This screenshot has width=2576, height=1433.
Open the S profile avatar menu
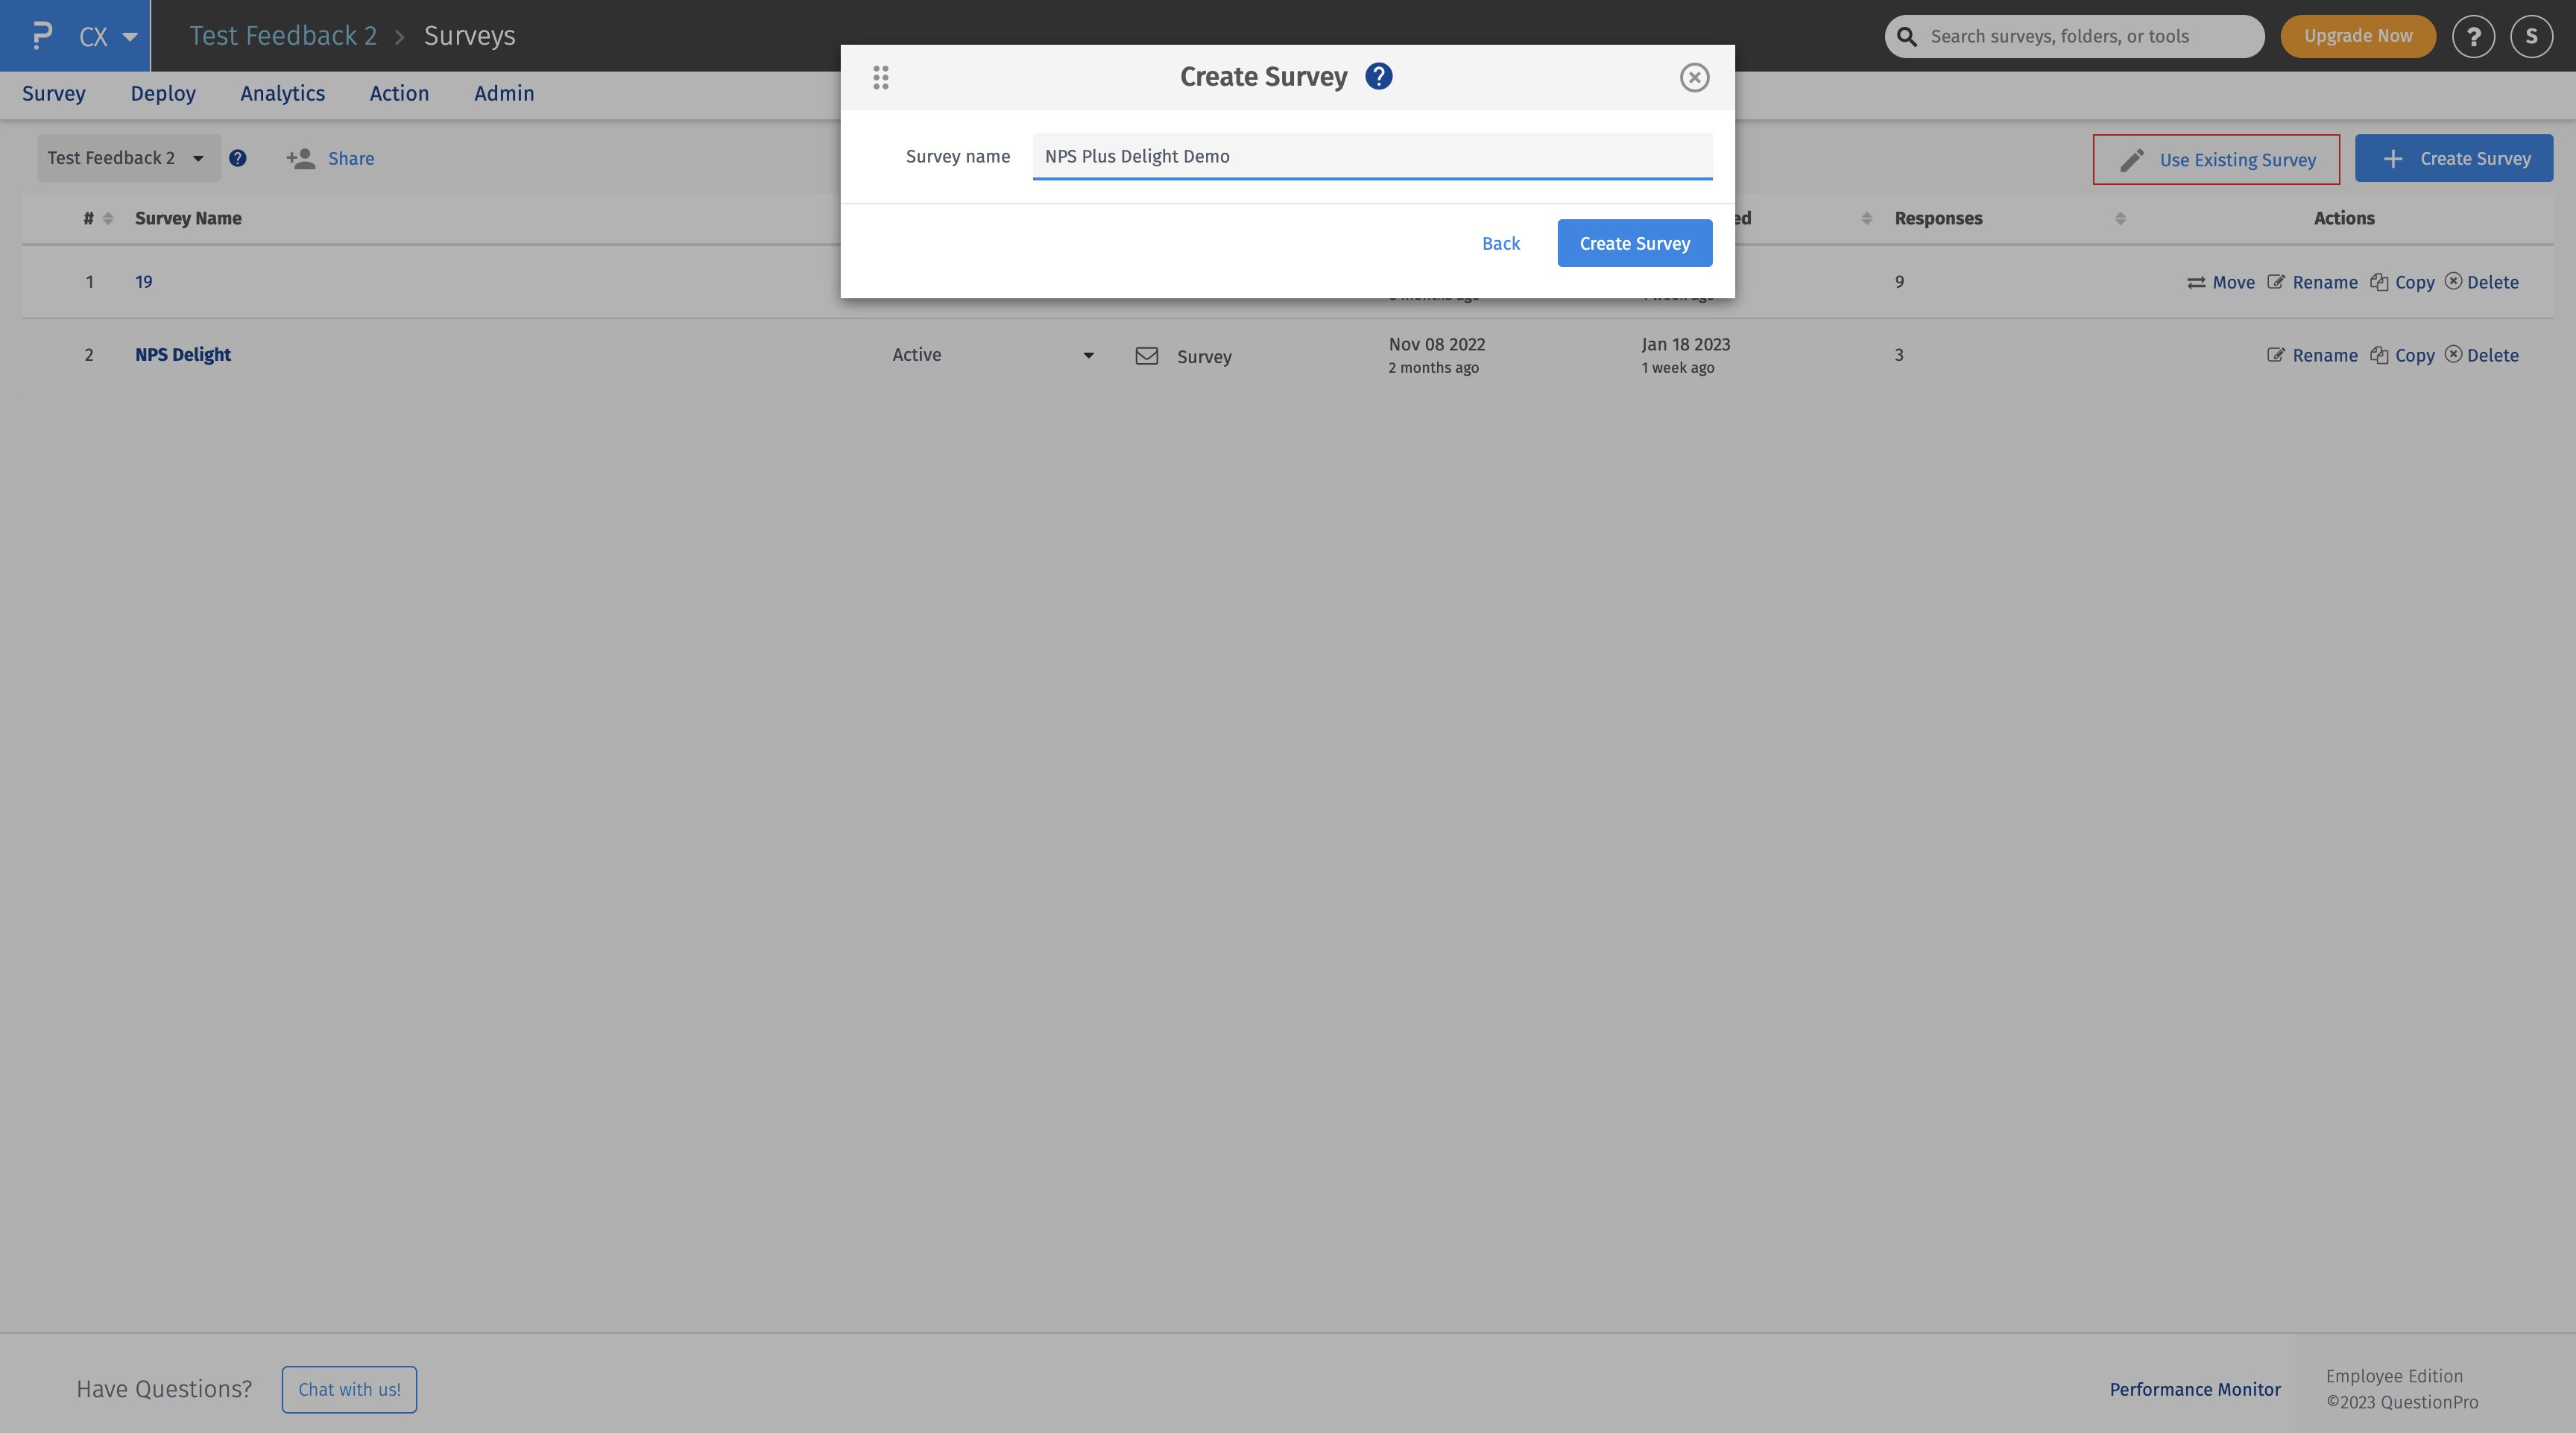point(2531,35)
